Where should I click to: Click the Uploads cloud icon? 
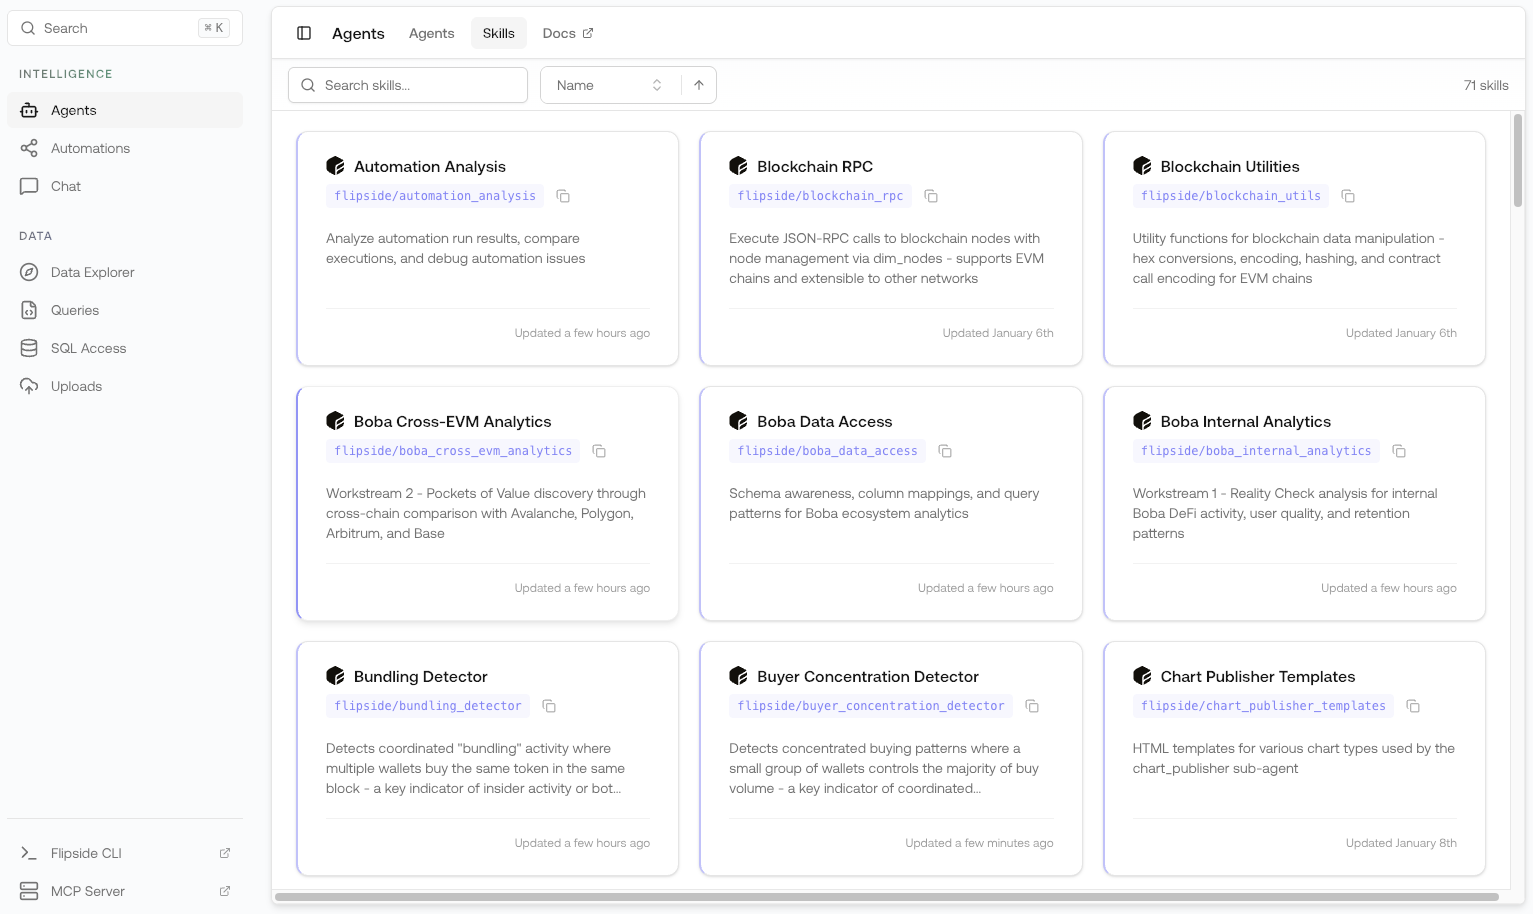pos(29,386)
